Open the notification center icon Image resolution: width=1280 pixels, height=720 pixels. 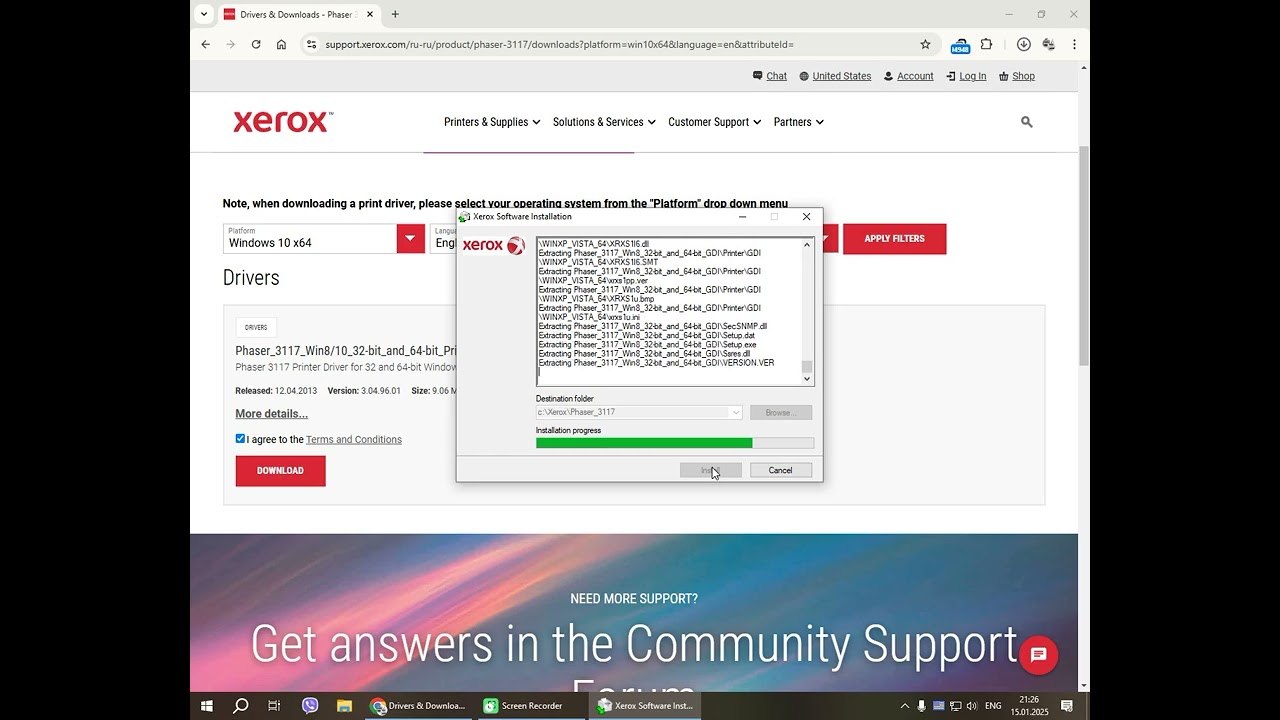pos(1067,706)
